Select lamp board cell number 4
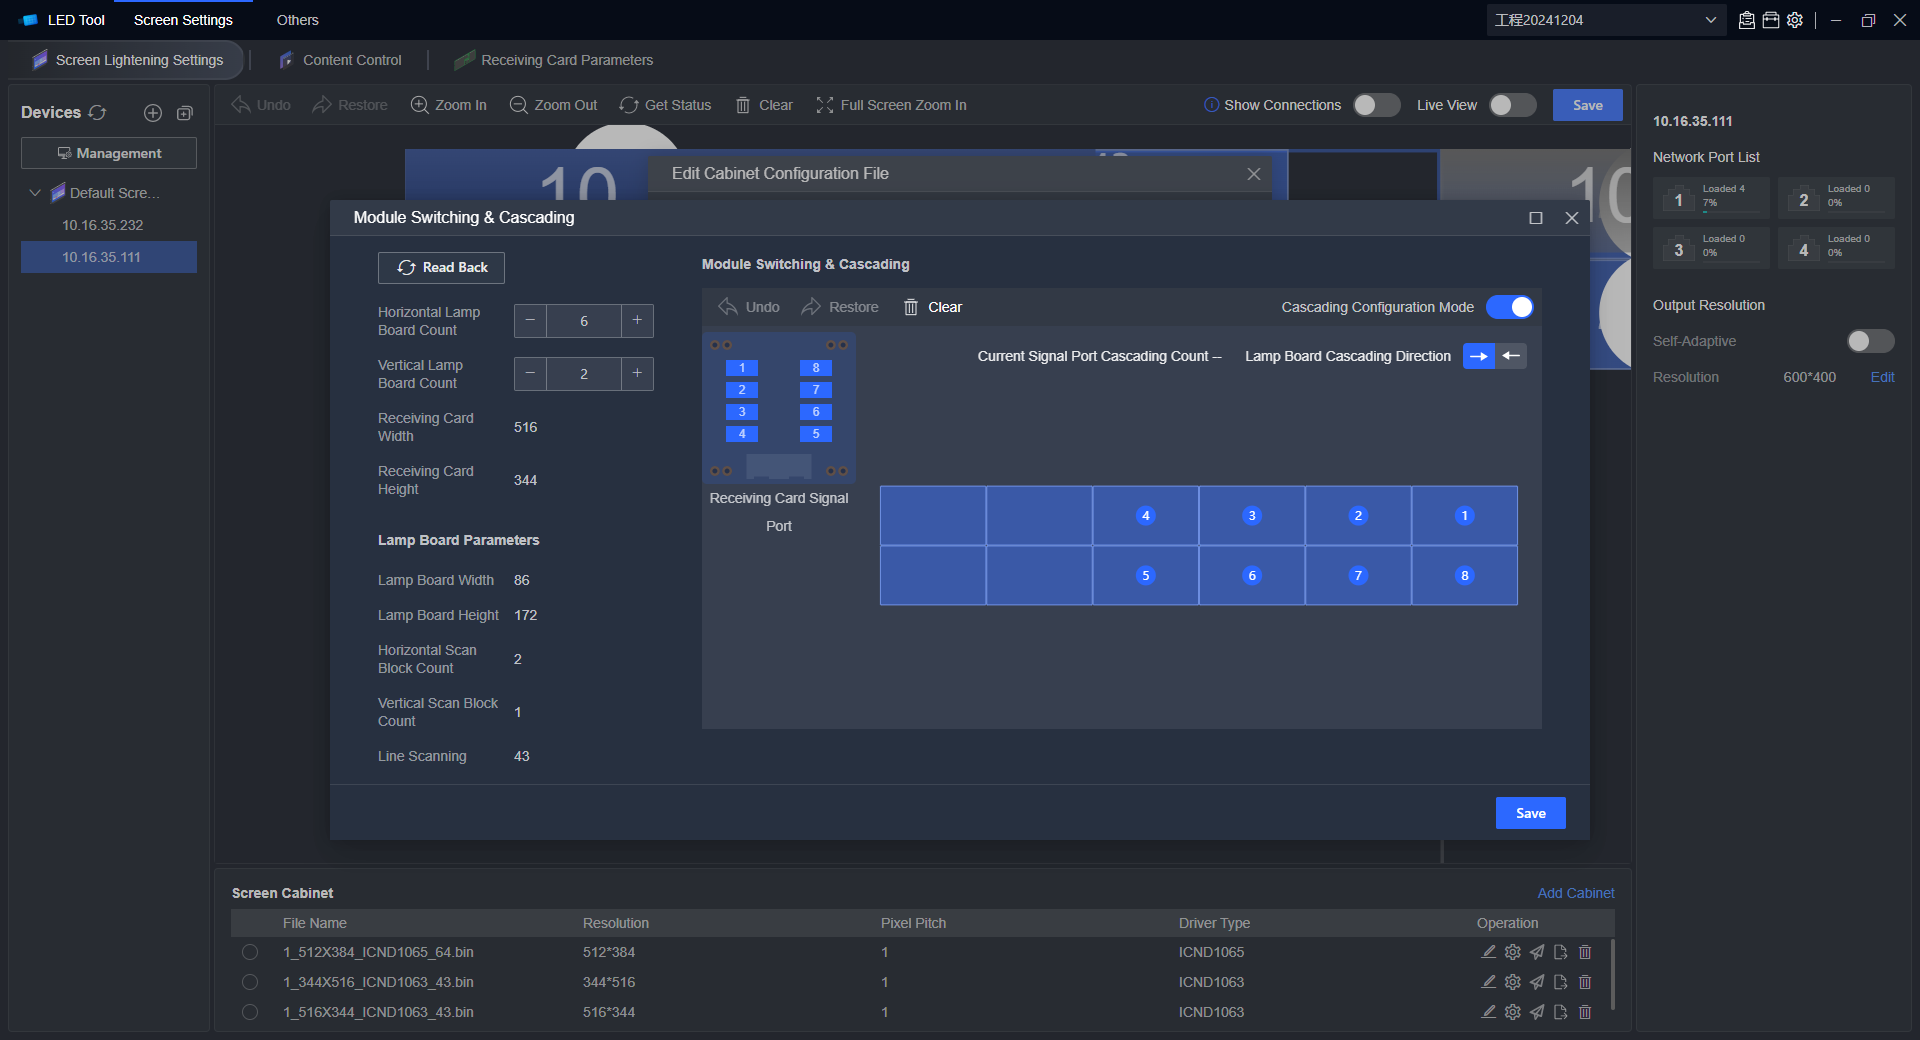Image resolution: width=1920 pixels, height=1040 pixels. click(x=1145, y=516)
